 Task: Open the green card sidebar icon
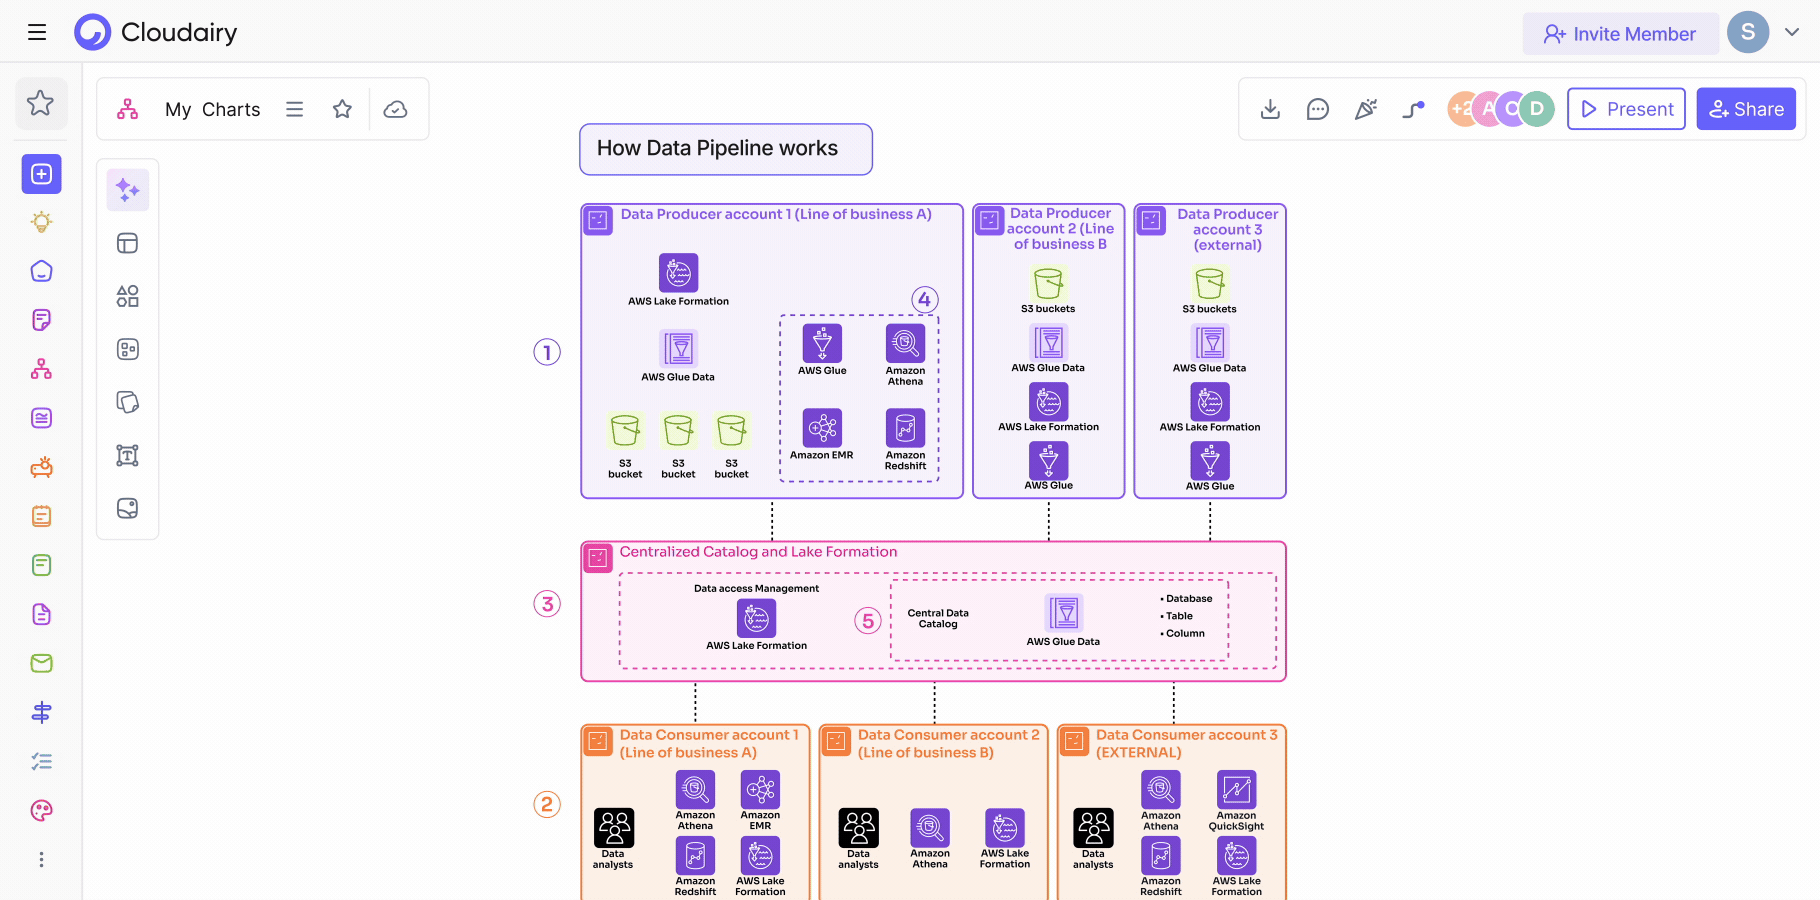[42, 565]
